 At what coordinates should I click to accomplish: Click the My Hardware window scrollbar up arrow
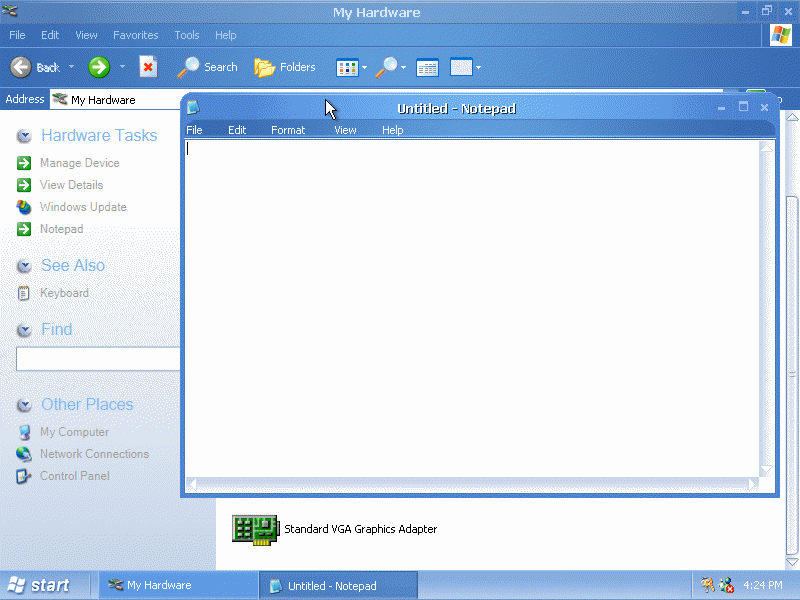(792, 117)
